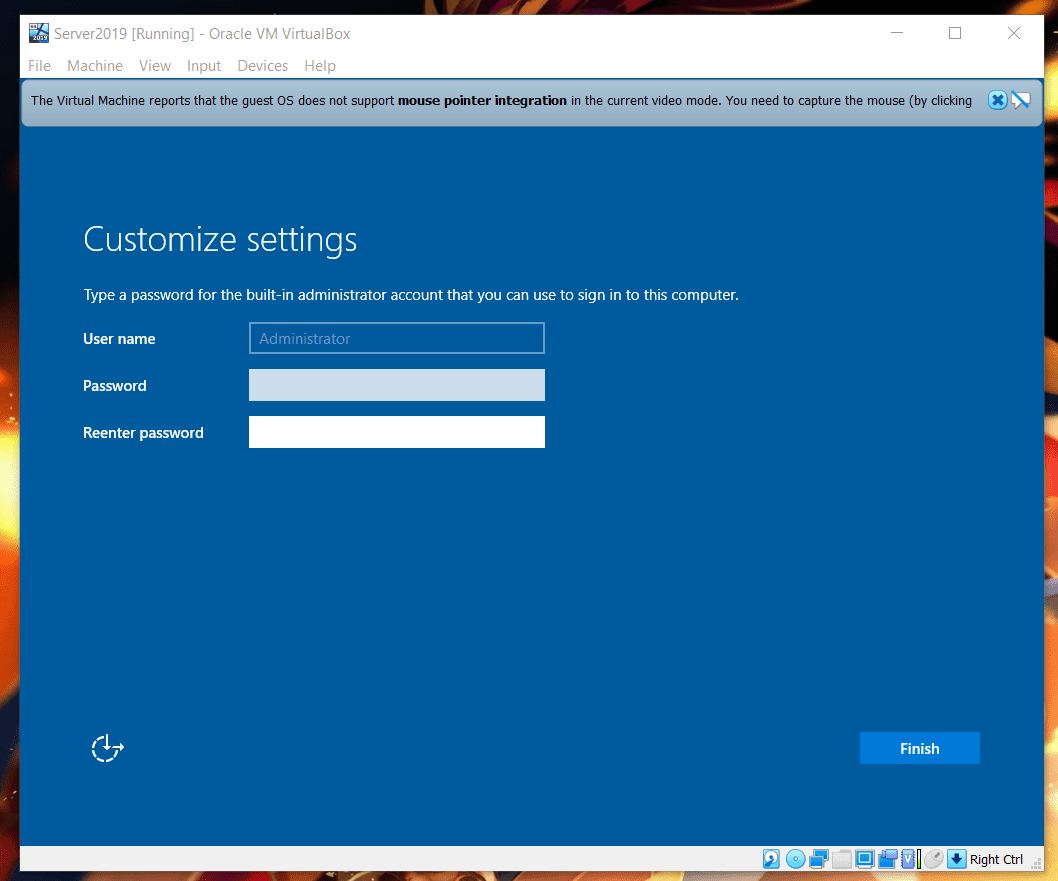Open the Machine menu
Image resolution: width=1058 pixels, height=881 pixels.
[x=95, y=66]
